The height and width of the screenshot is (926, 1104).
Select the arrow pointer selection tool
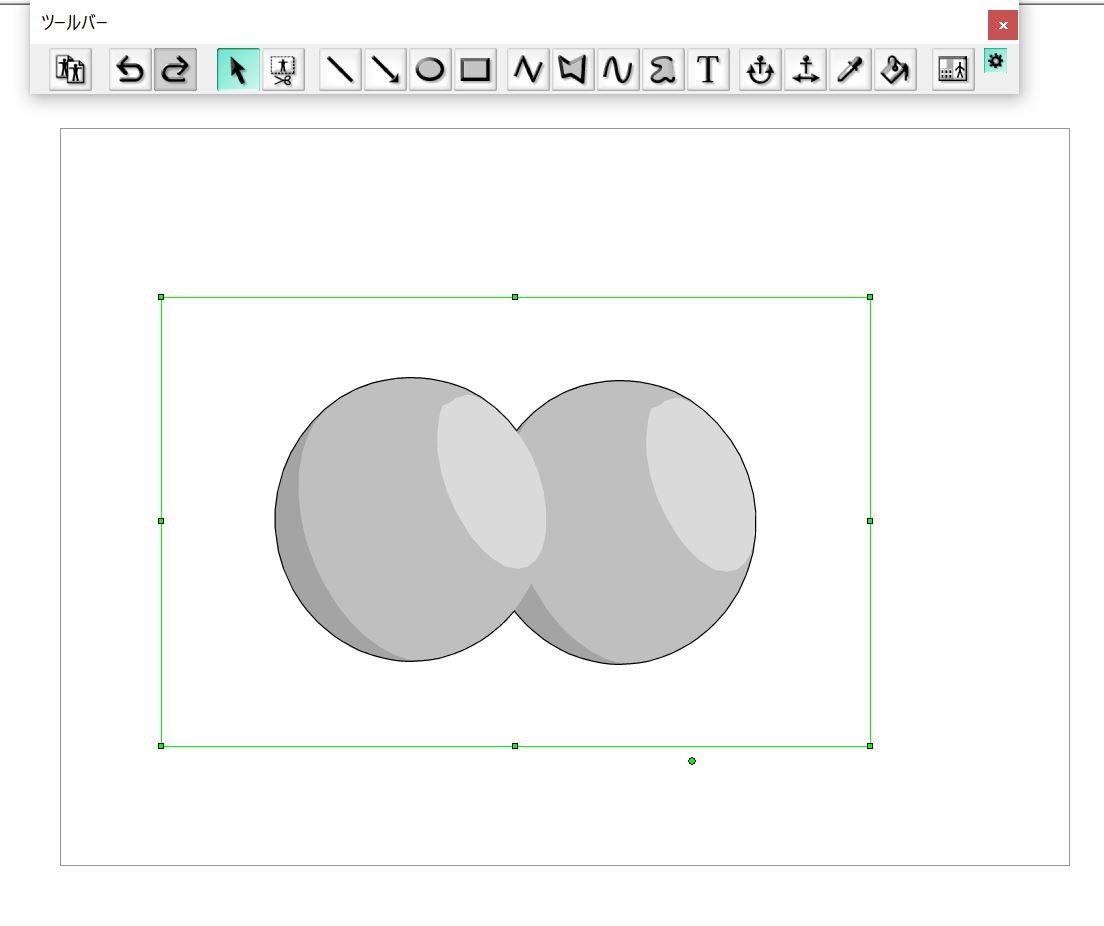pos(238,70)
